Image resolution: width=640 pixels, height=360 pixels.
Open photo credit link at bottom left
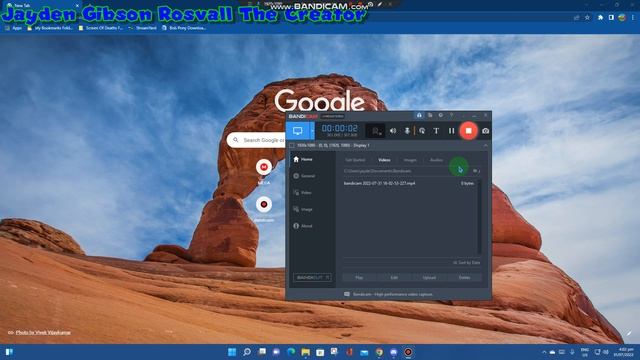click(43, 333)
